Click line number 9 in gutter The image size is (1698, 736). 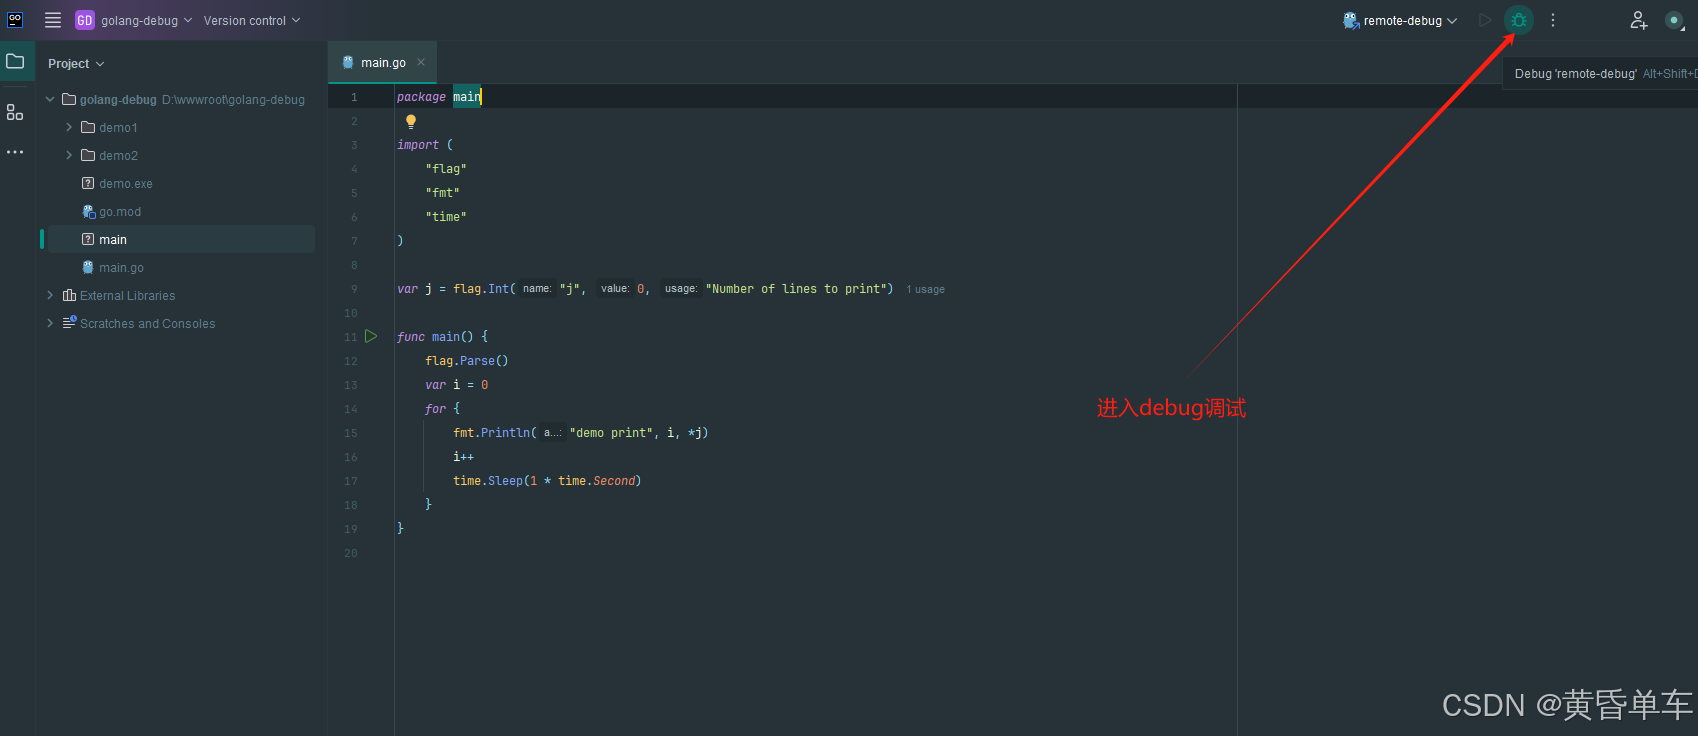coord(354,289)
